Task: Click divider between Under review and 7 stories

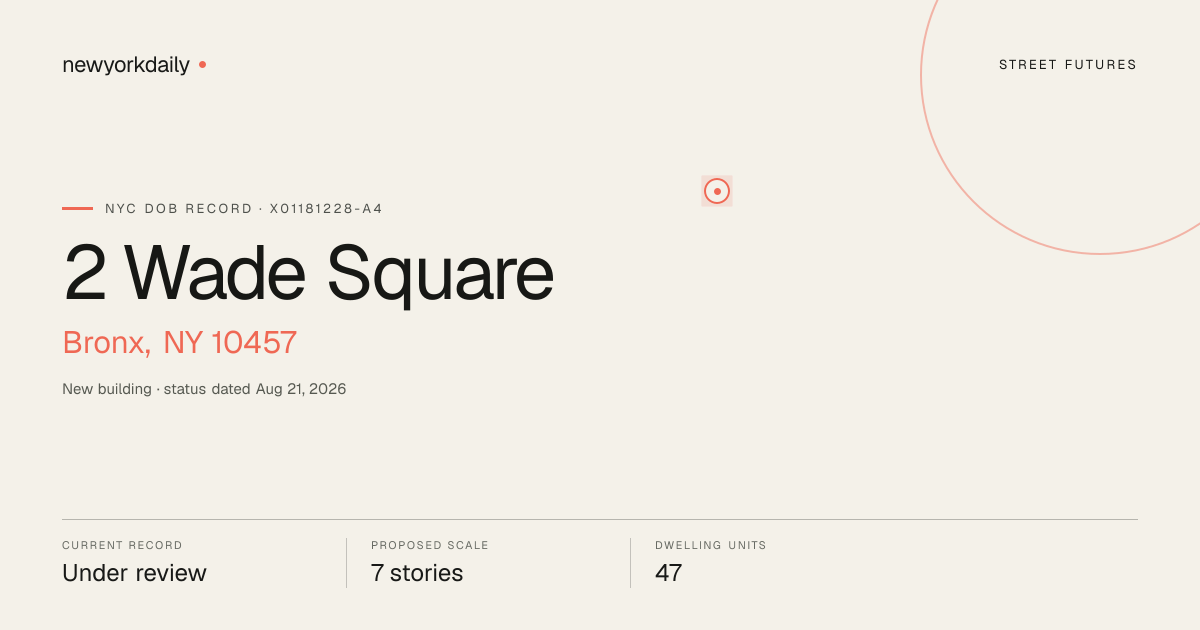Action: click(346, 563)
